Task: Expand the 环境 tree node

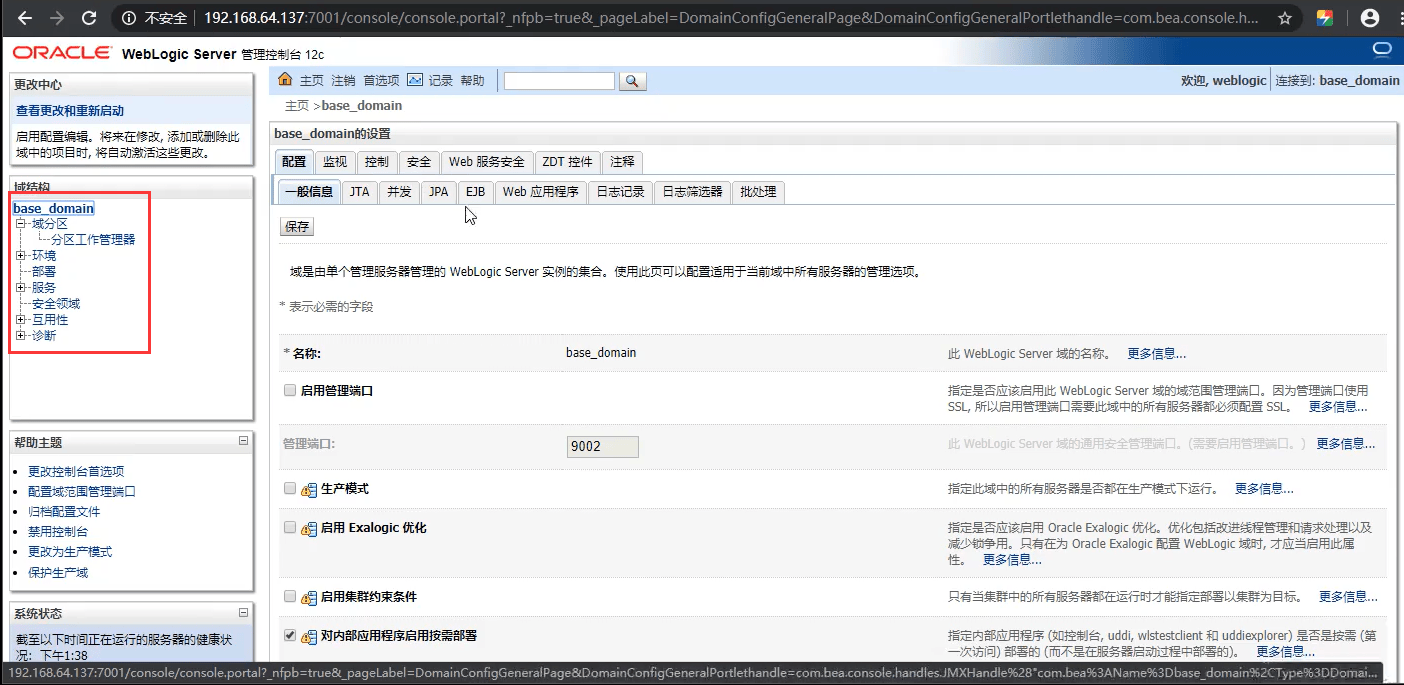Action: pos(20,256)
